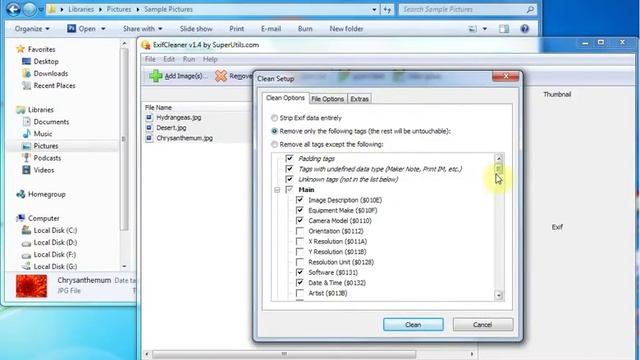
Task: Click the Desert.jpg file icon in the list
Action: (x=149, y=128)
